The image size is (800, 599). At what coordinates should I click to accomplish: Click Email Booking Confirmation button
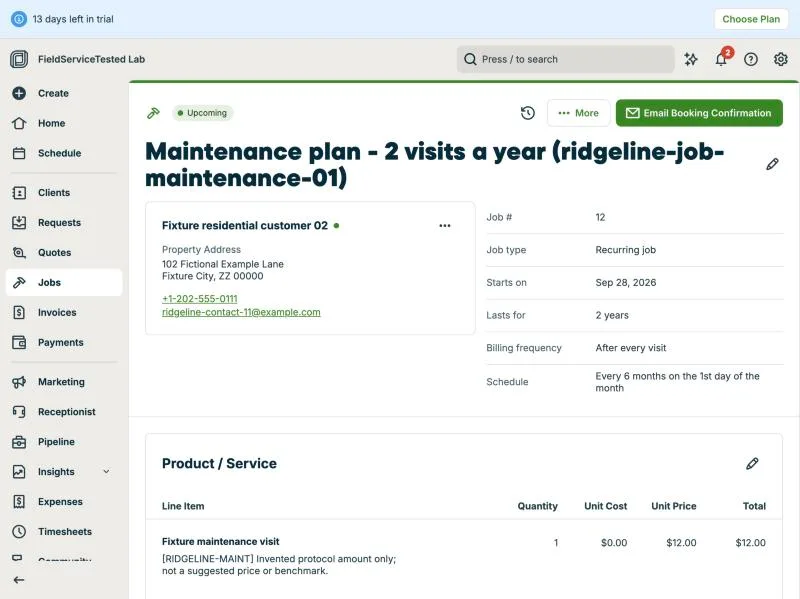[699, 113]
